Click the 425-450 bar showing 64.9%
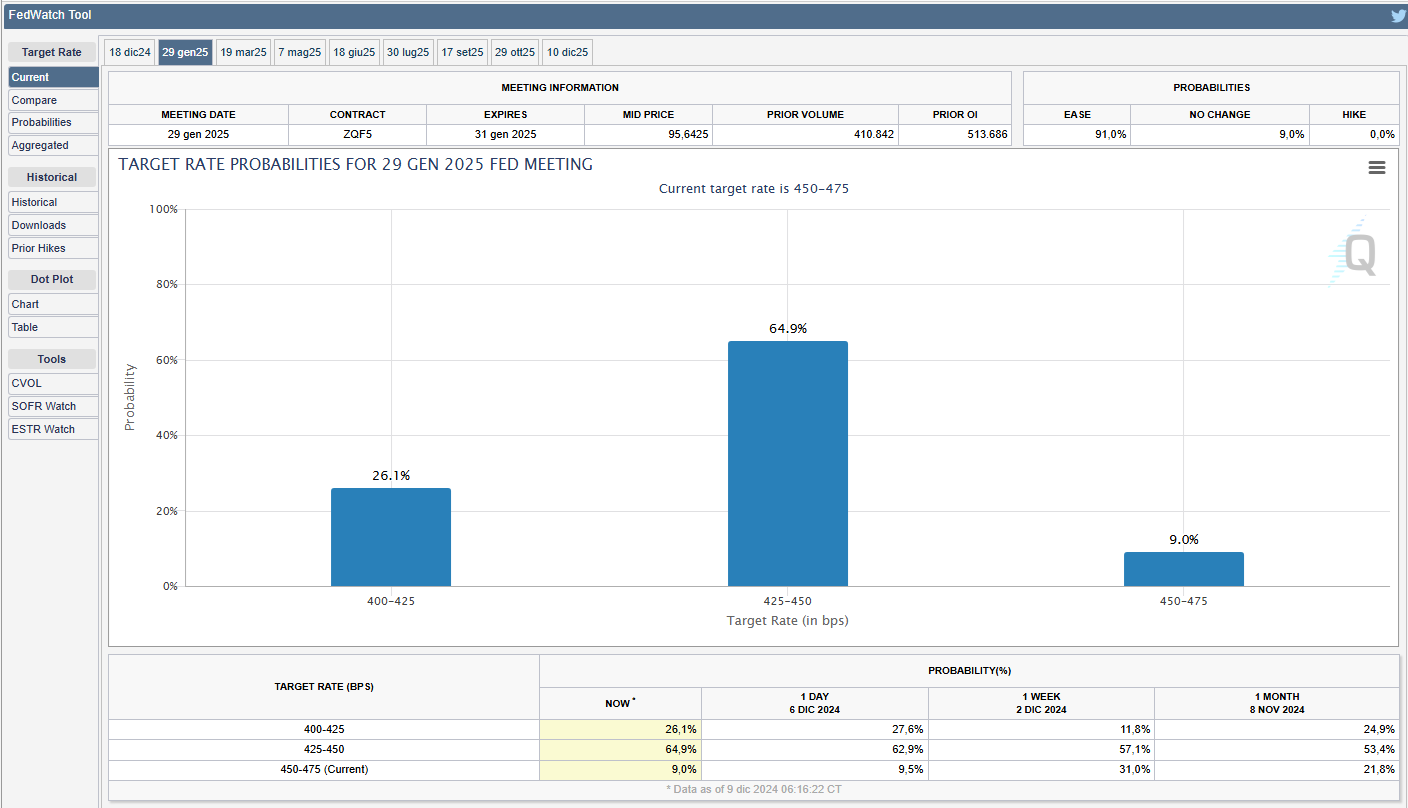This screenshot has width=1408, height=808. 788,464
